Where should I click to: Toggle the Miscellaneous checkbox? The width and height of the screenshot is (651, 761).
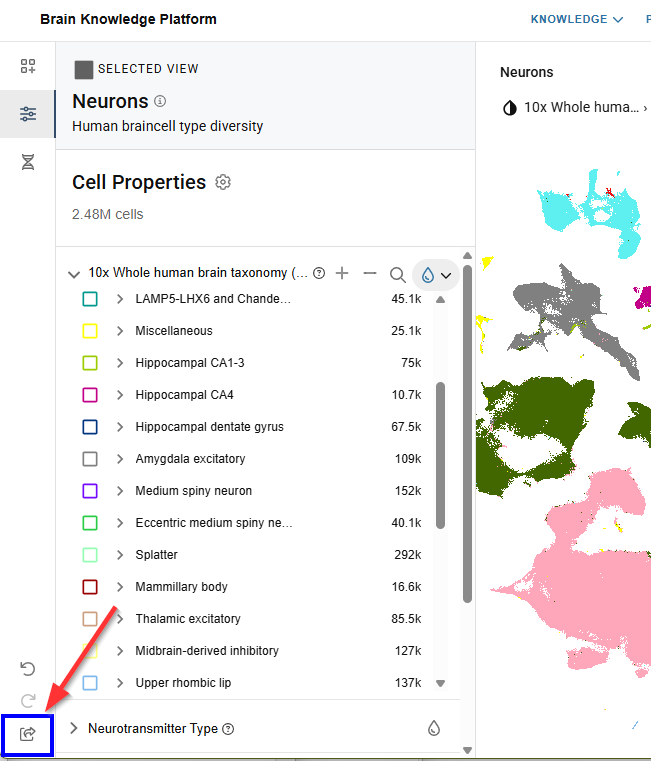point(90,331)
